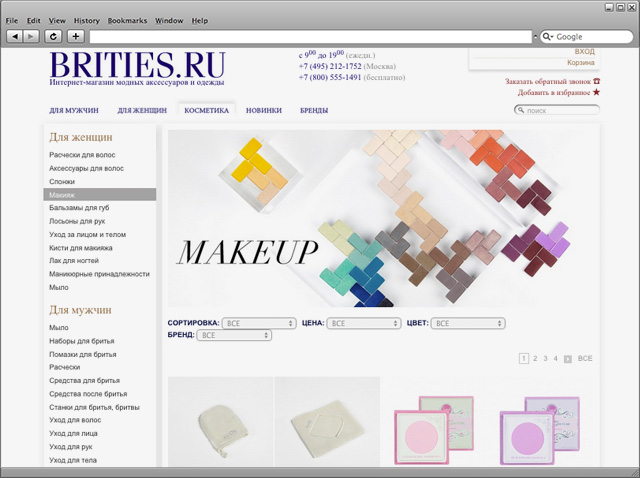Click the magnifier icon in Google search box
The width and height of the screenshot is (640, 478).
[x=548, y=36]
